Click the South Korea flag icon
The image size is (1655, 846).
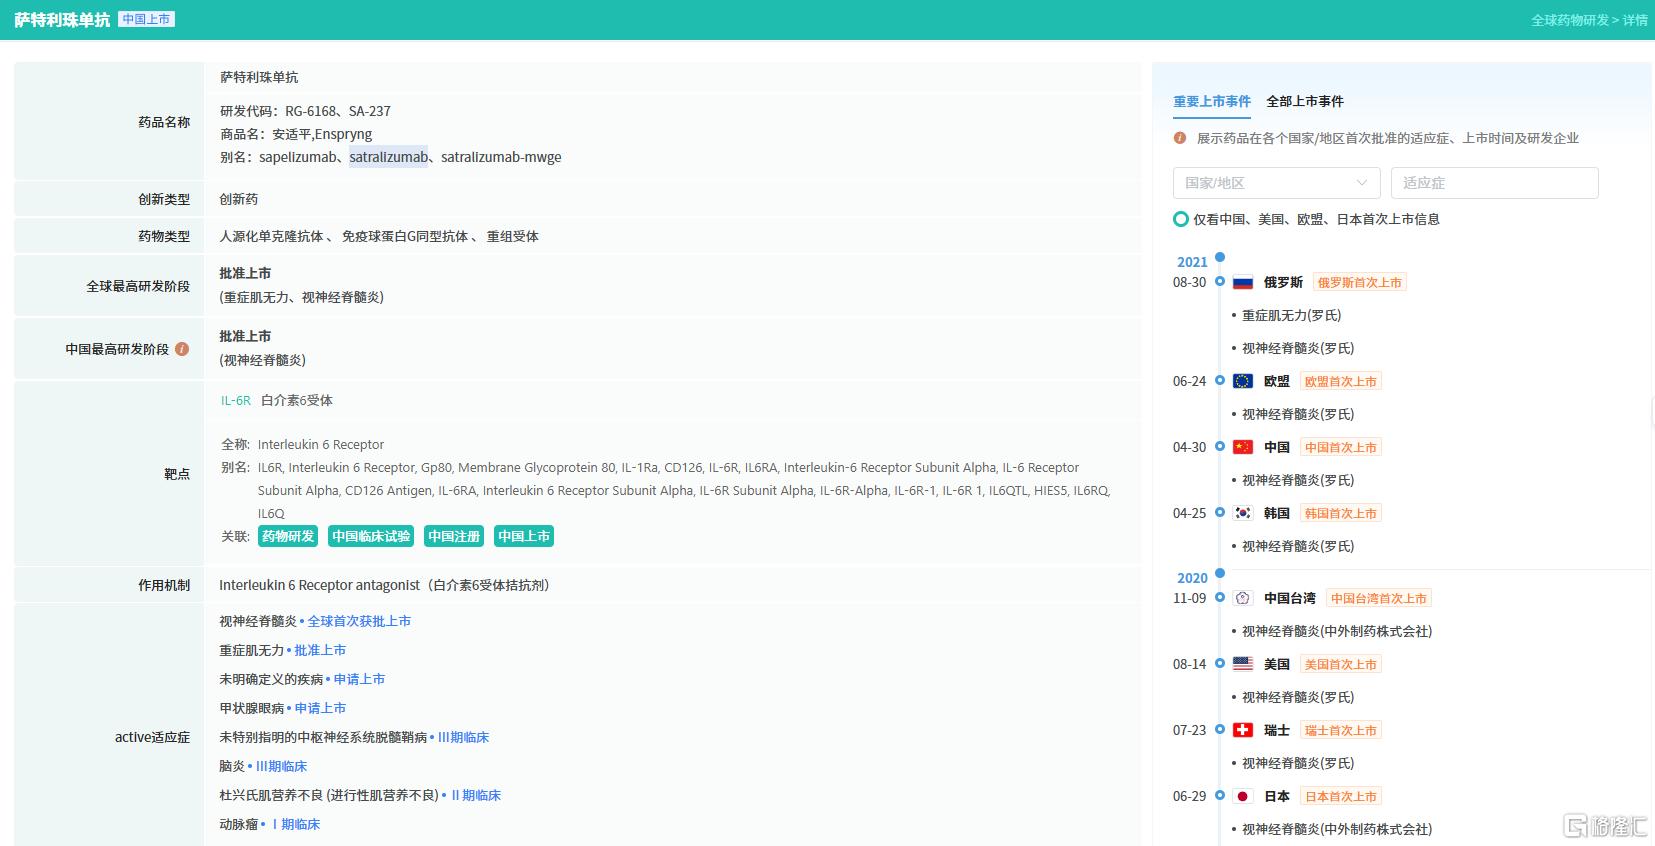1242,513
